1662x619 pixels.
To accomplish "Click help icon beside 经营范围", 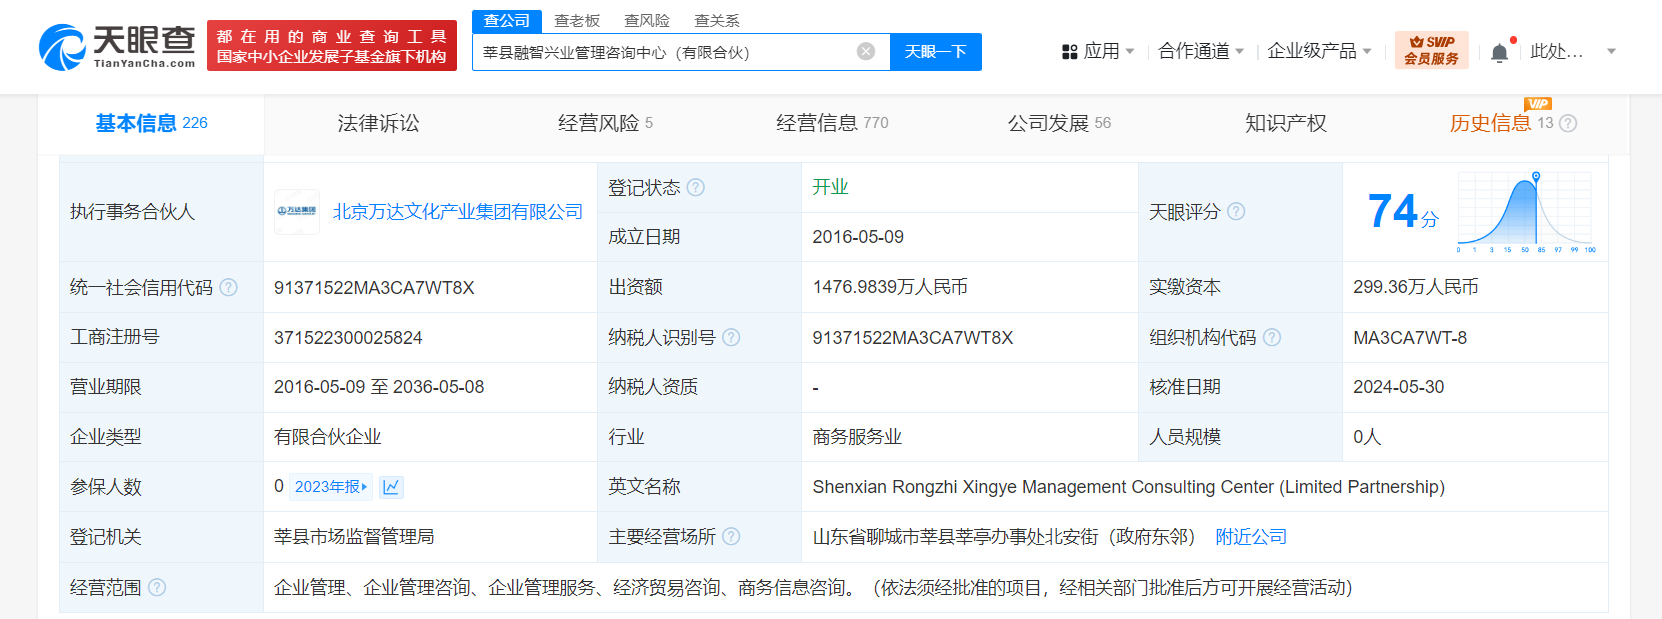I will 157,588.
